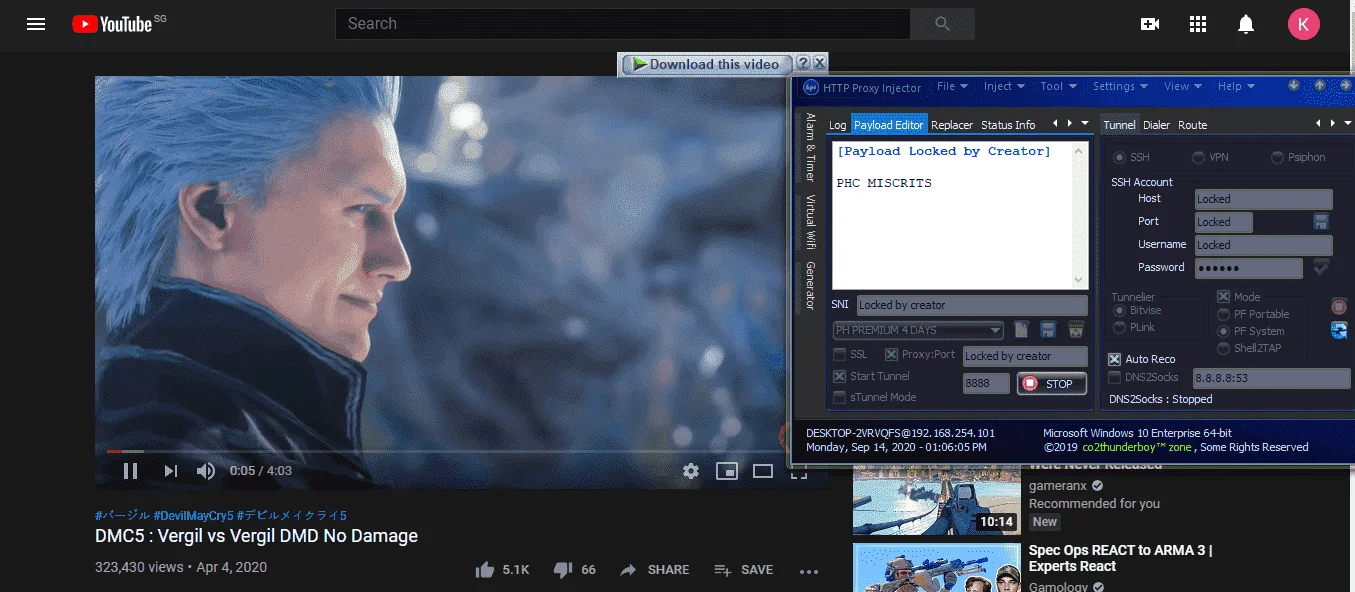Image resolution: width=1355 pixels, height=592 pixels.
Task: Open more actions ellipsis under the video
Action: 809,570
